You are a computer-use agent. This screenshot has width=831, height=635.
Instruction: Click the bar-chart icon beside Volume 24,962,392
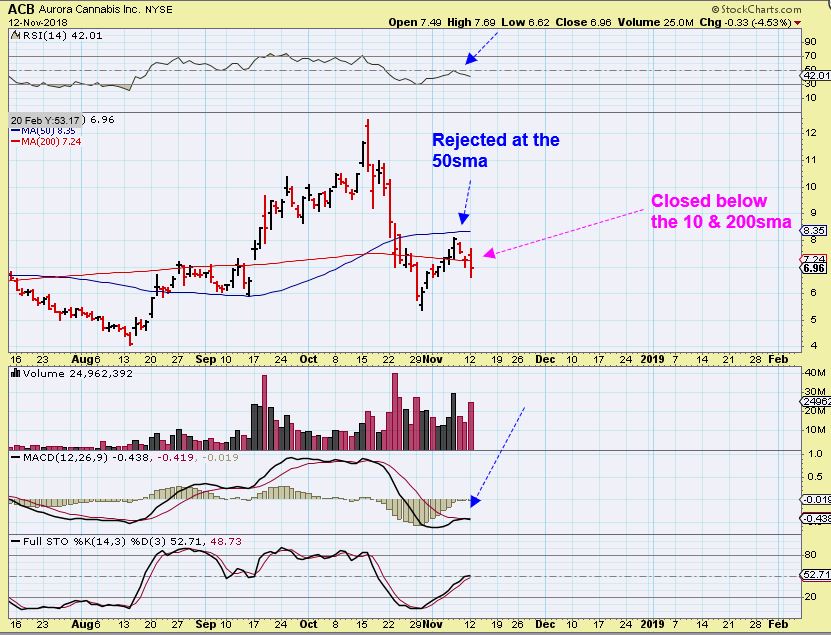point(15,373)
